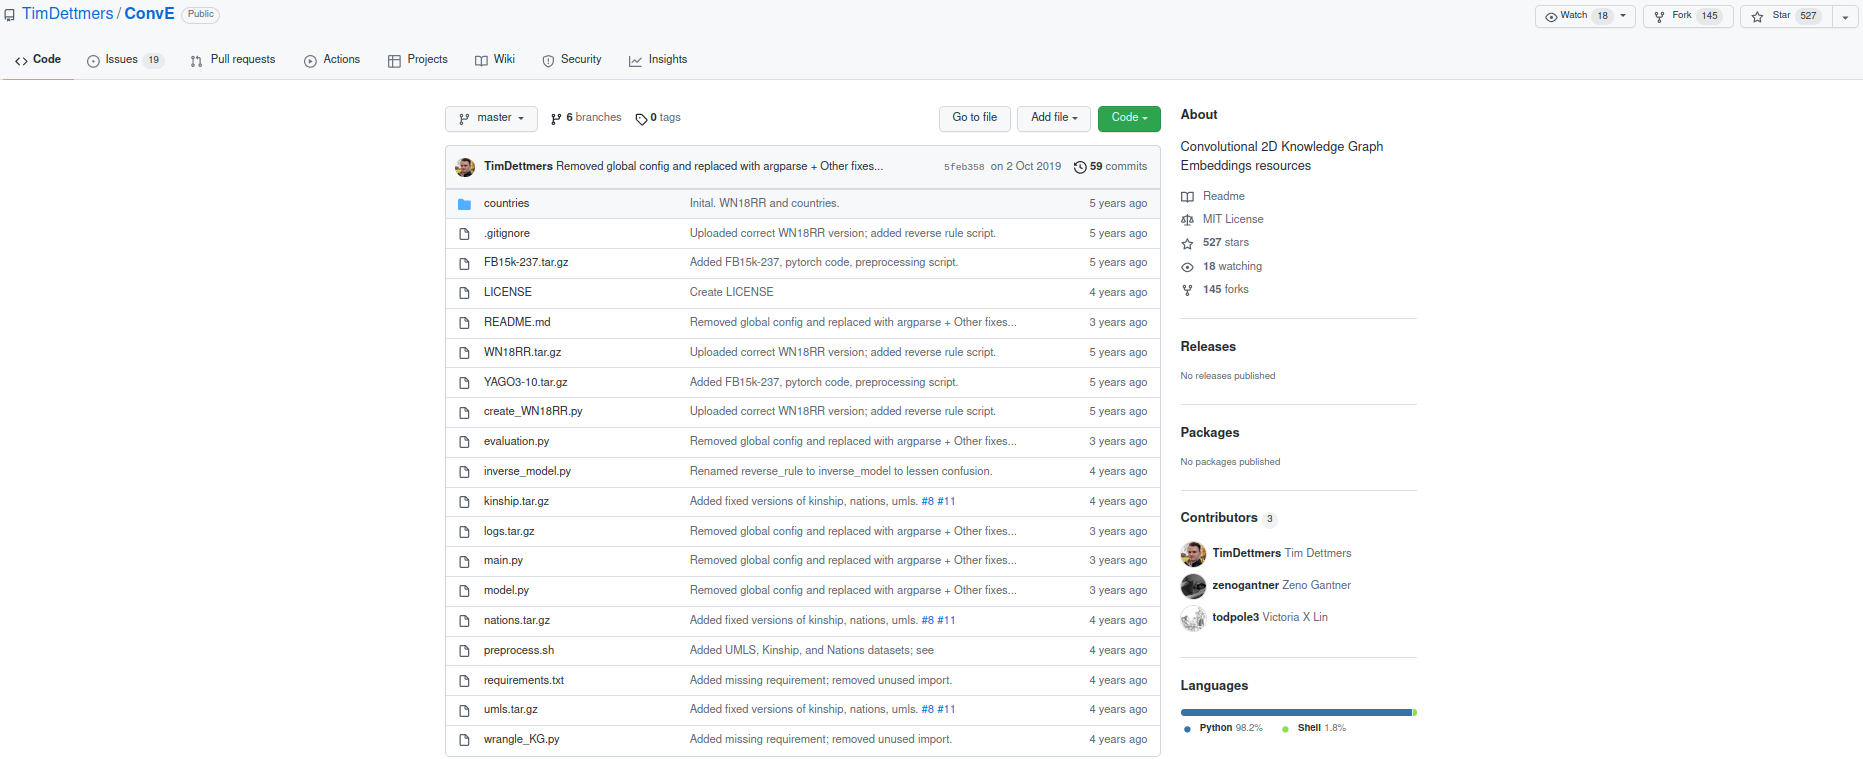Open the Watch notifications dropdown

pos(1585,16)
